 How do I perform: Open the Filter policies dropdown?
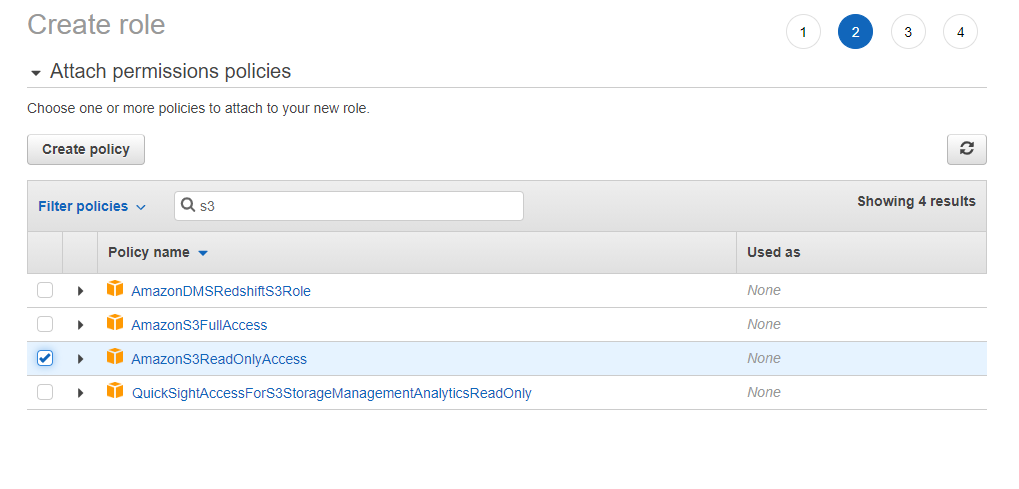(x=92, y=206)
